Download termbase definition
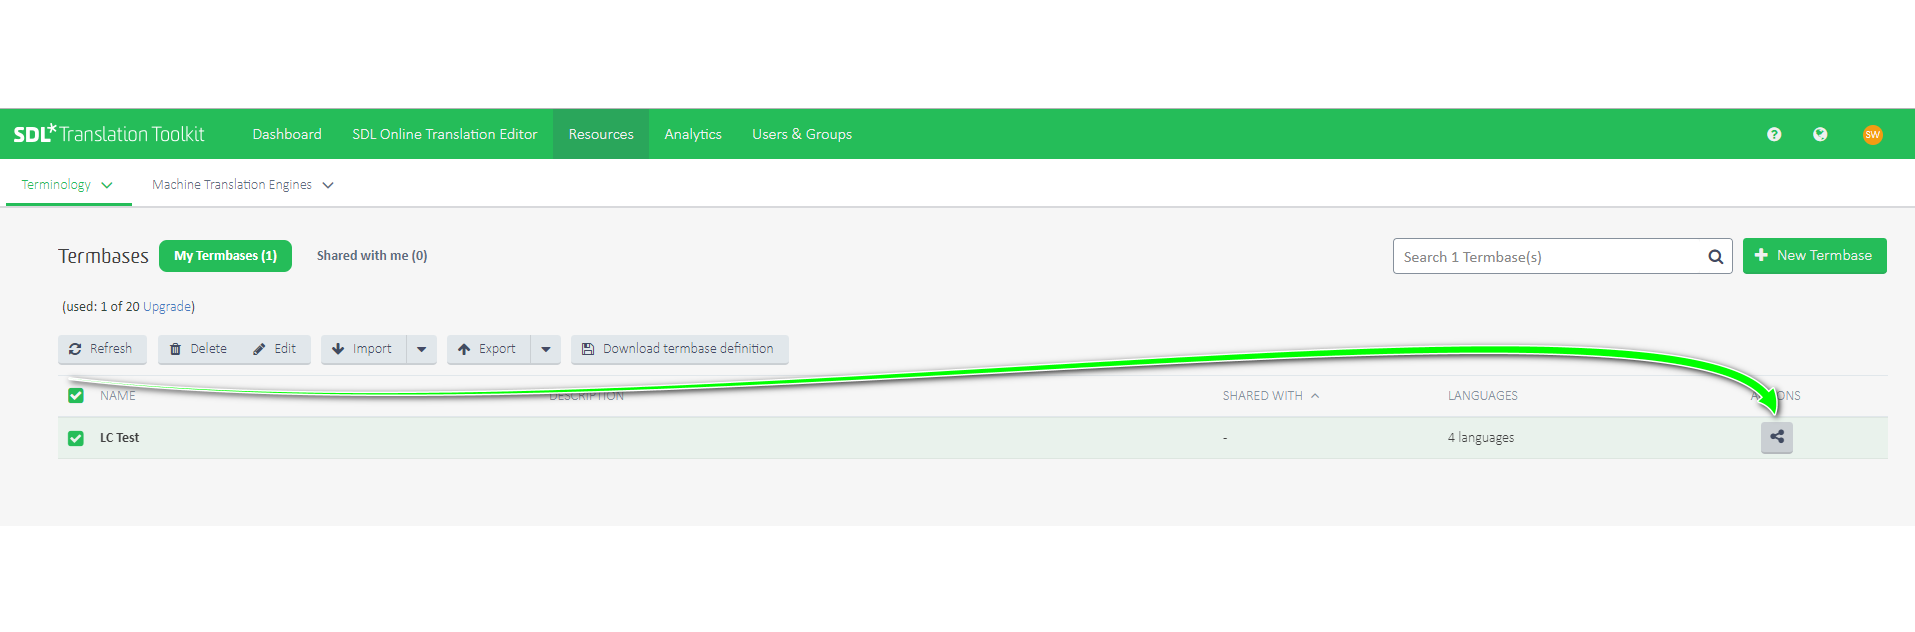1915x632 pixels. (679, 349)
